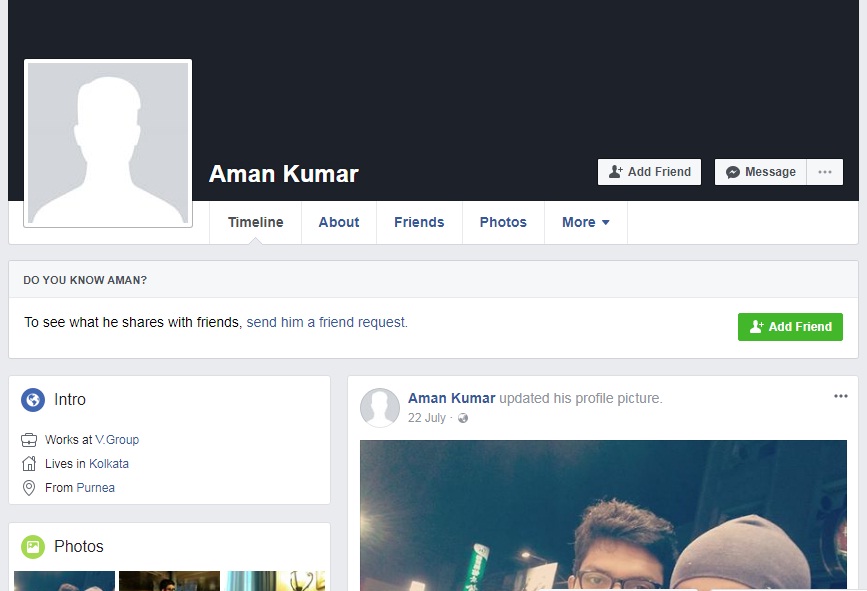Click the Add Friend button on cover

[649, 172]
